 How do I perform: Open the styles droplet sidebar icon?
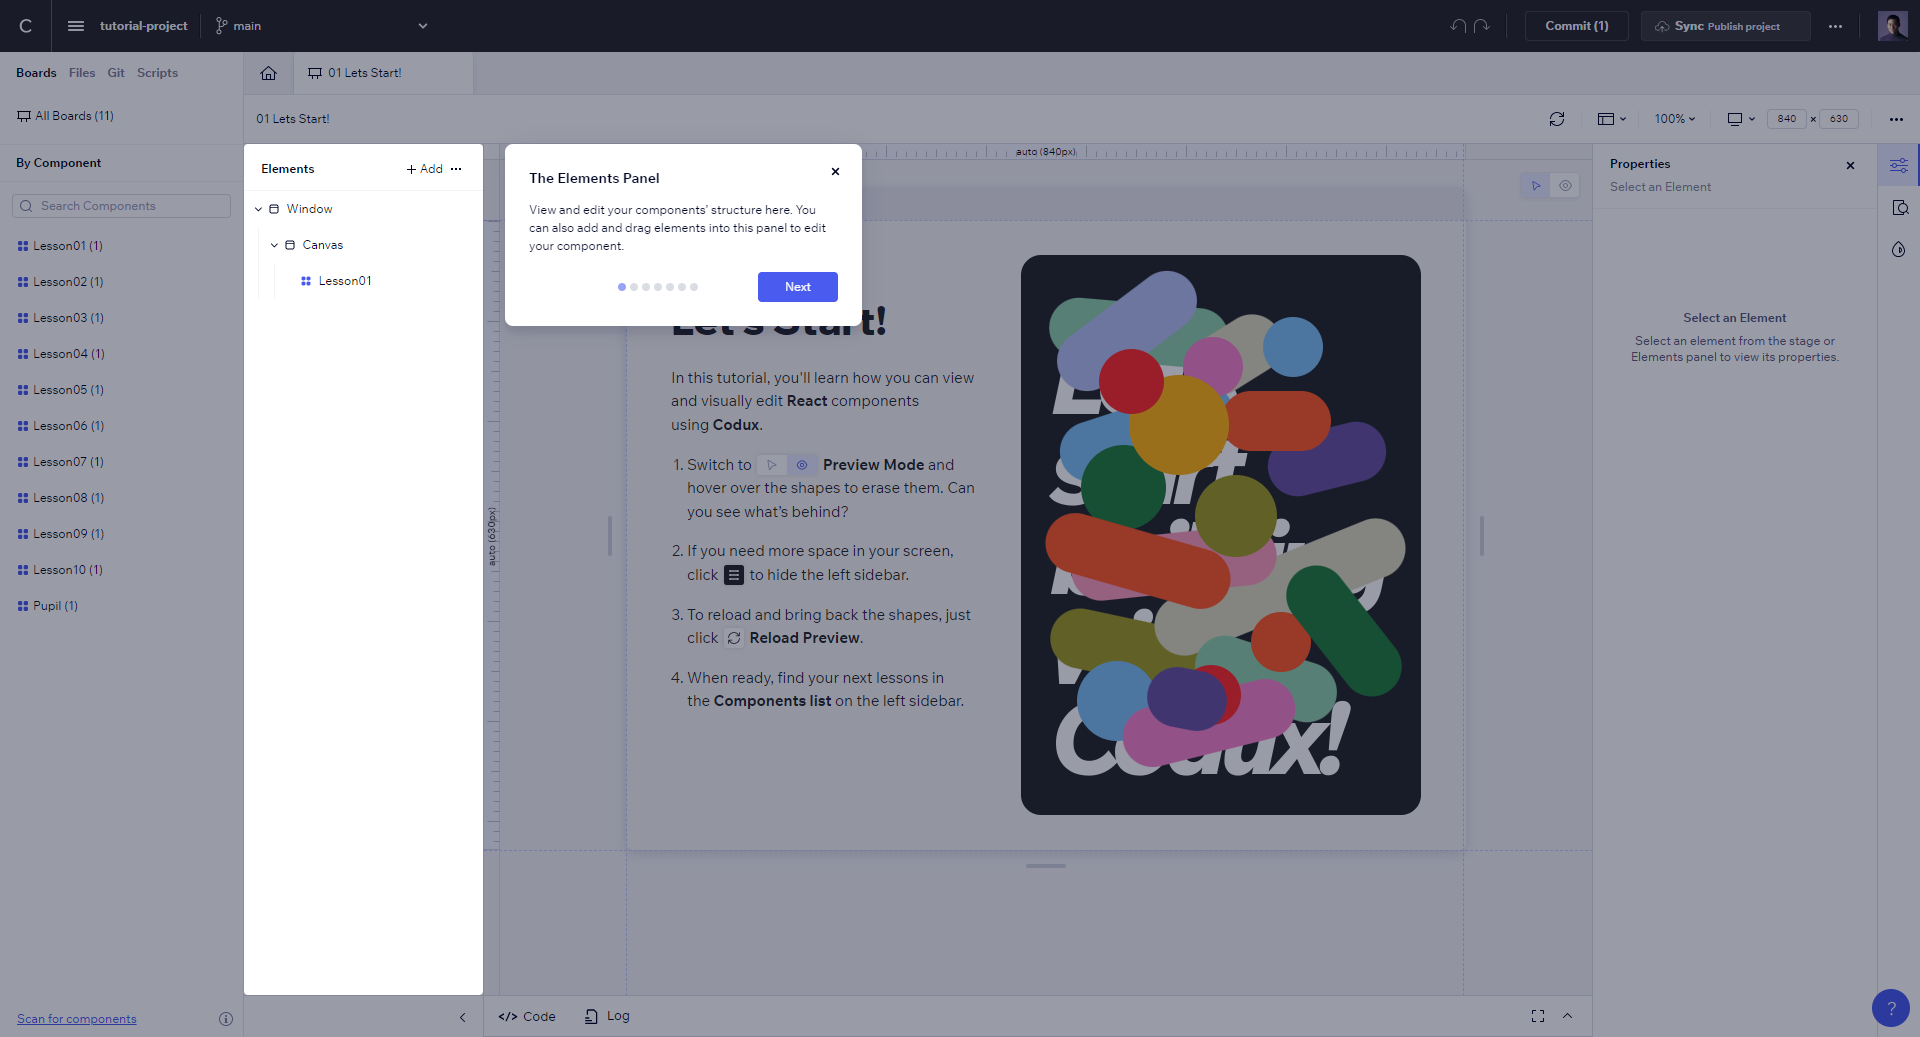coord(1898,249)
